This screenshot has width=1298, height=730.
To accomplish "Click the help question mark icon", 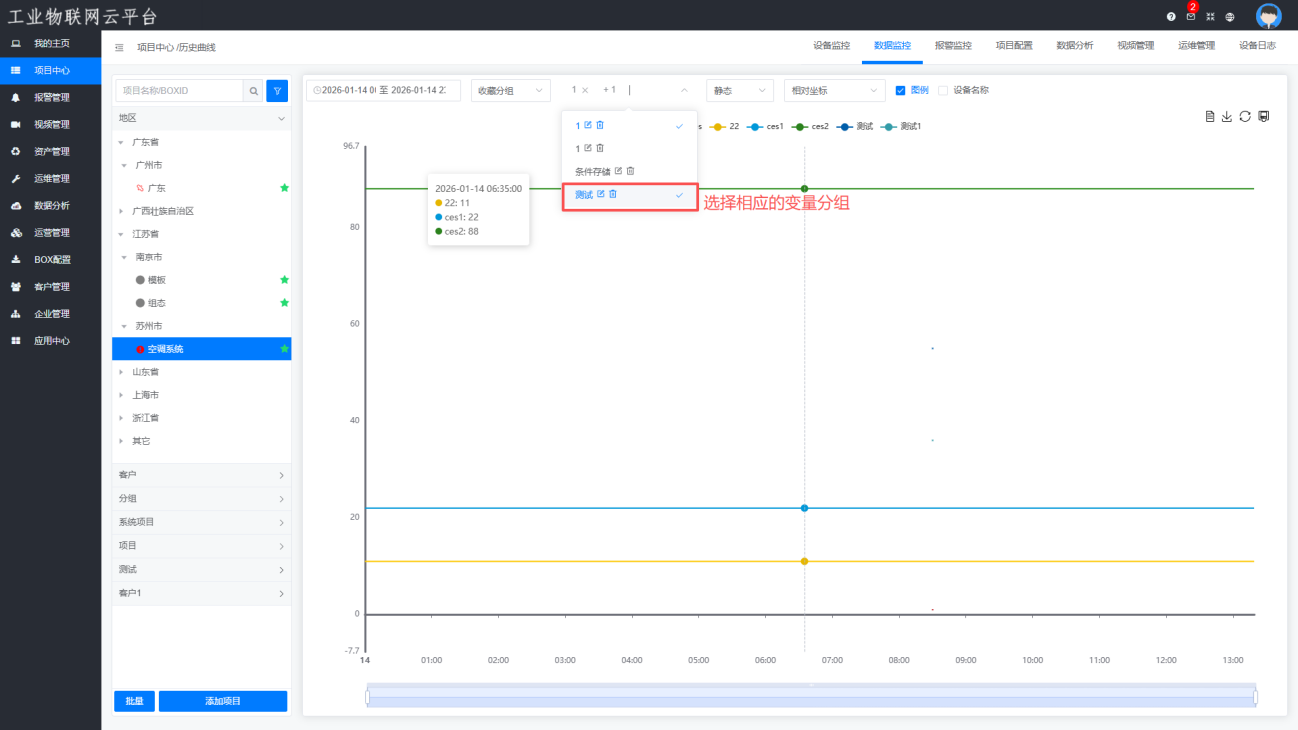I will click(1171, 17).
